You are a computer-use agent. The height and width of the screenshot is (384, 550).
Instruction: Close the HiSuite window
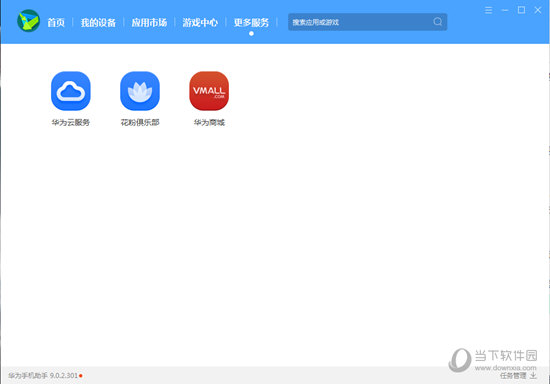[538, 10]
